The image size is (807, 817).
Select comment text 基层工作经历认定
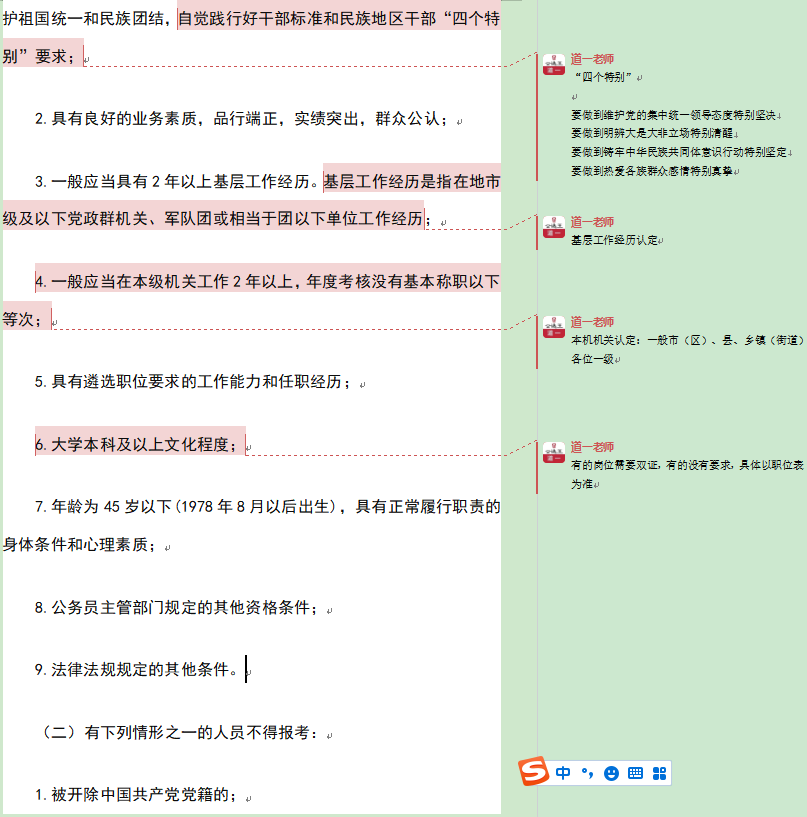tap(614, 240)
